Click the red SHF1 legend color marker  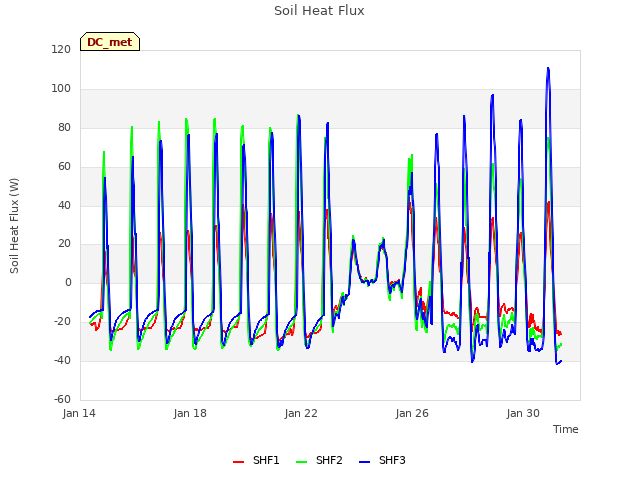pos(238,462)
